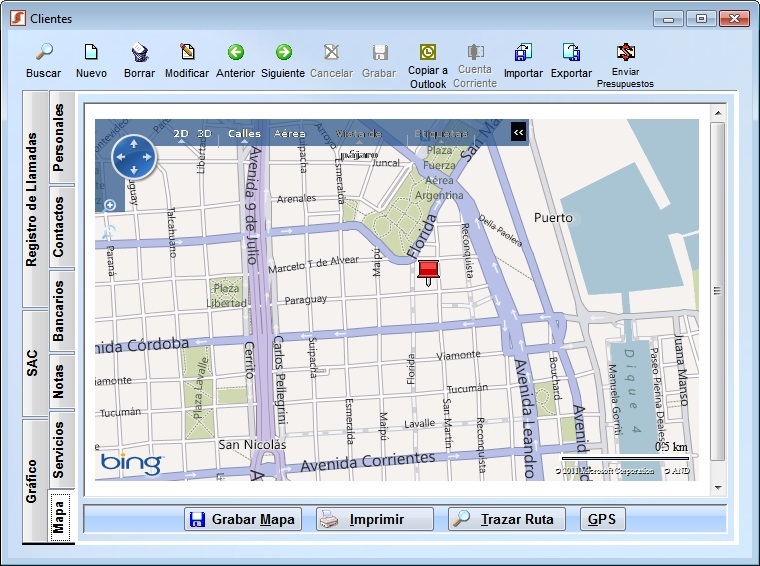Create a new client with Nuevo

(91, 53)
